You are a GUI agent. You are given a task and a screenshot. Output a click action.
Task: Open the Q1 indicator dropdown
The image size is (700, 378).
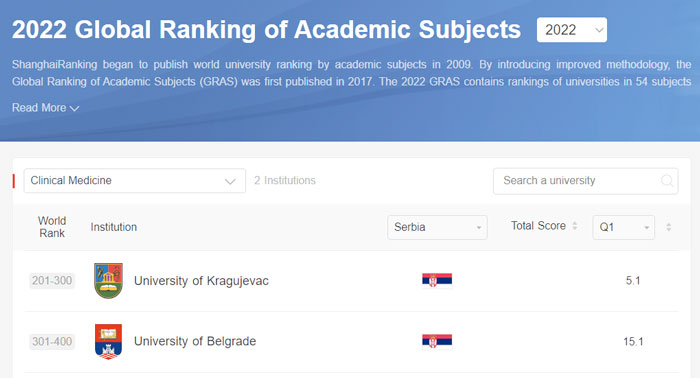tap(623, 227)
